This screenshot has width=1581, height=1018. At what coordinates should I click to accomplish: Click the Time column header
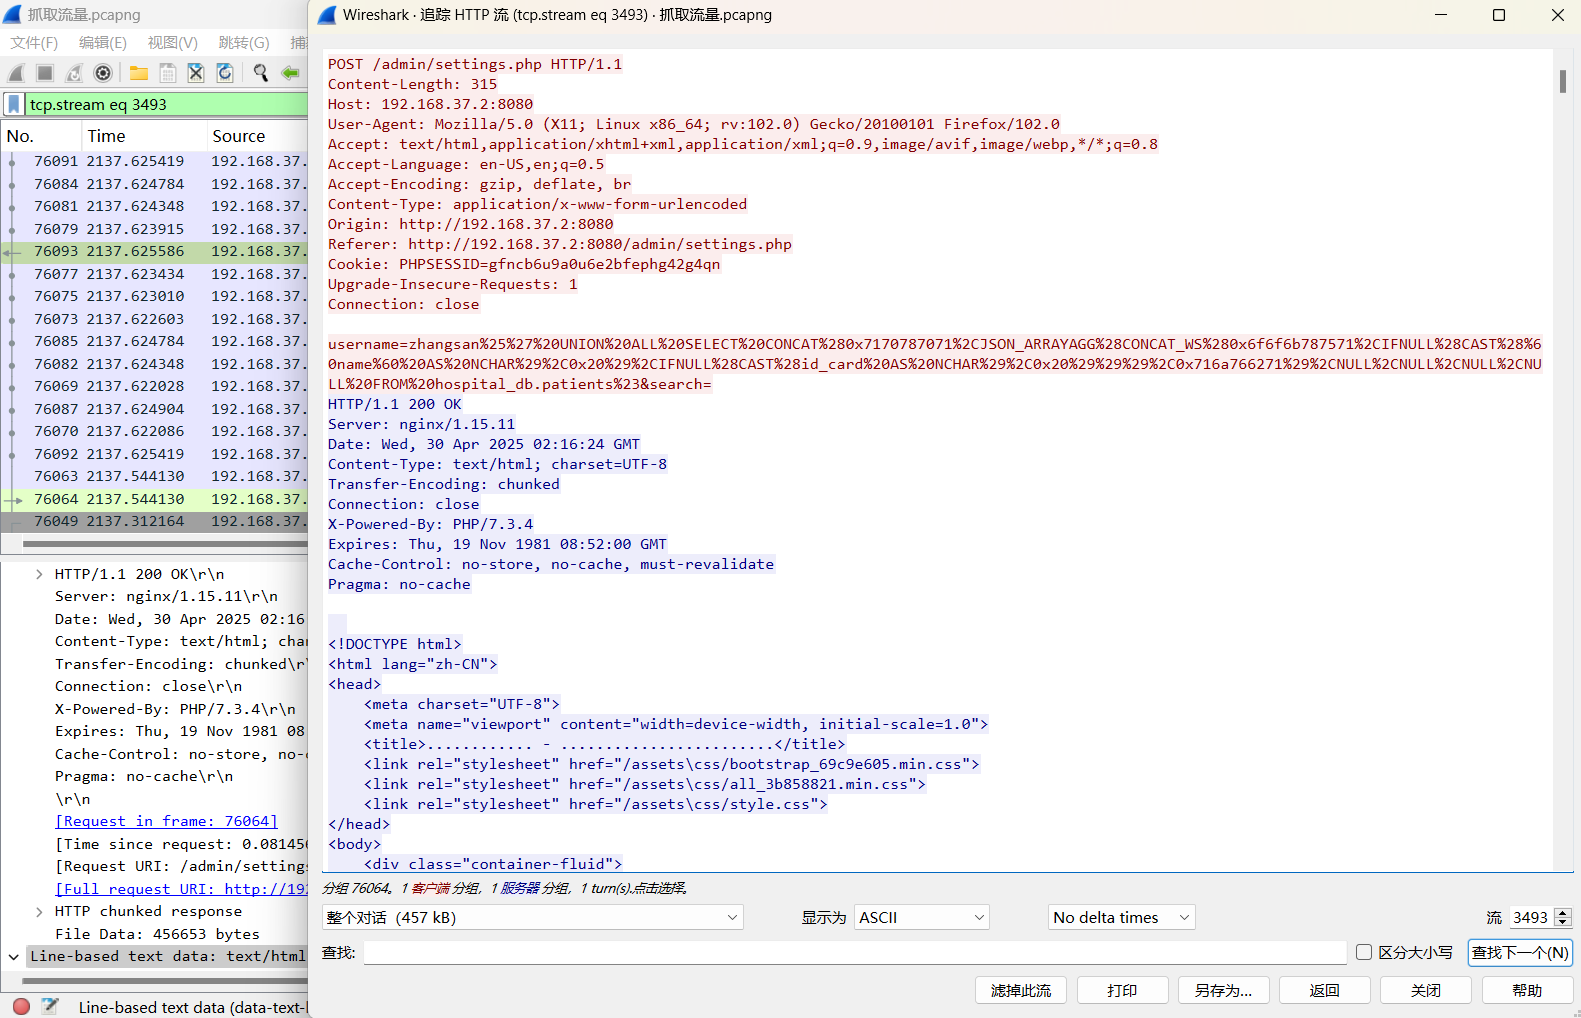click(143, 136)
